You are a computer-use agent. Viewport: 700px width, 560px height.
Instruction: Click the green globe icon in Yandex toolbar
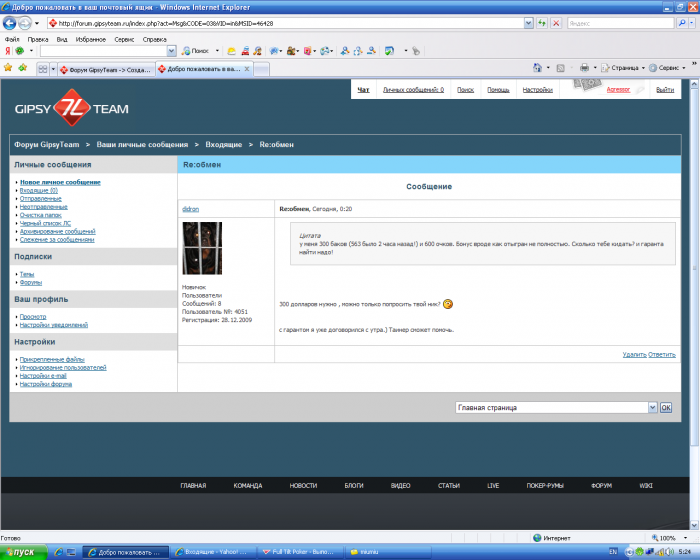point(20,51)
